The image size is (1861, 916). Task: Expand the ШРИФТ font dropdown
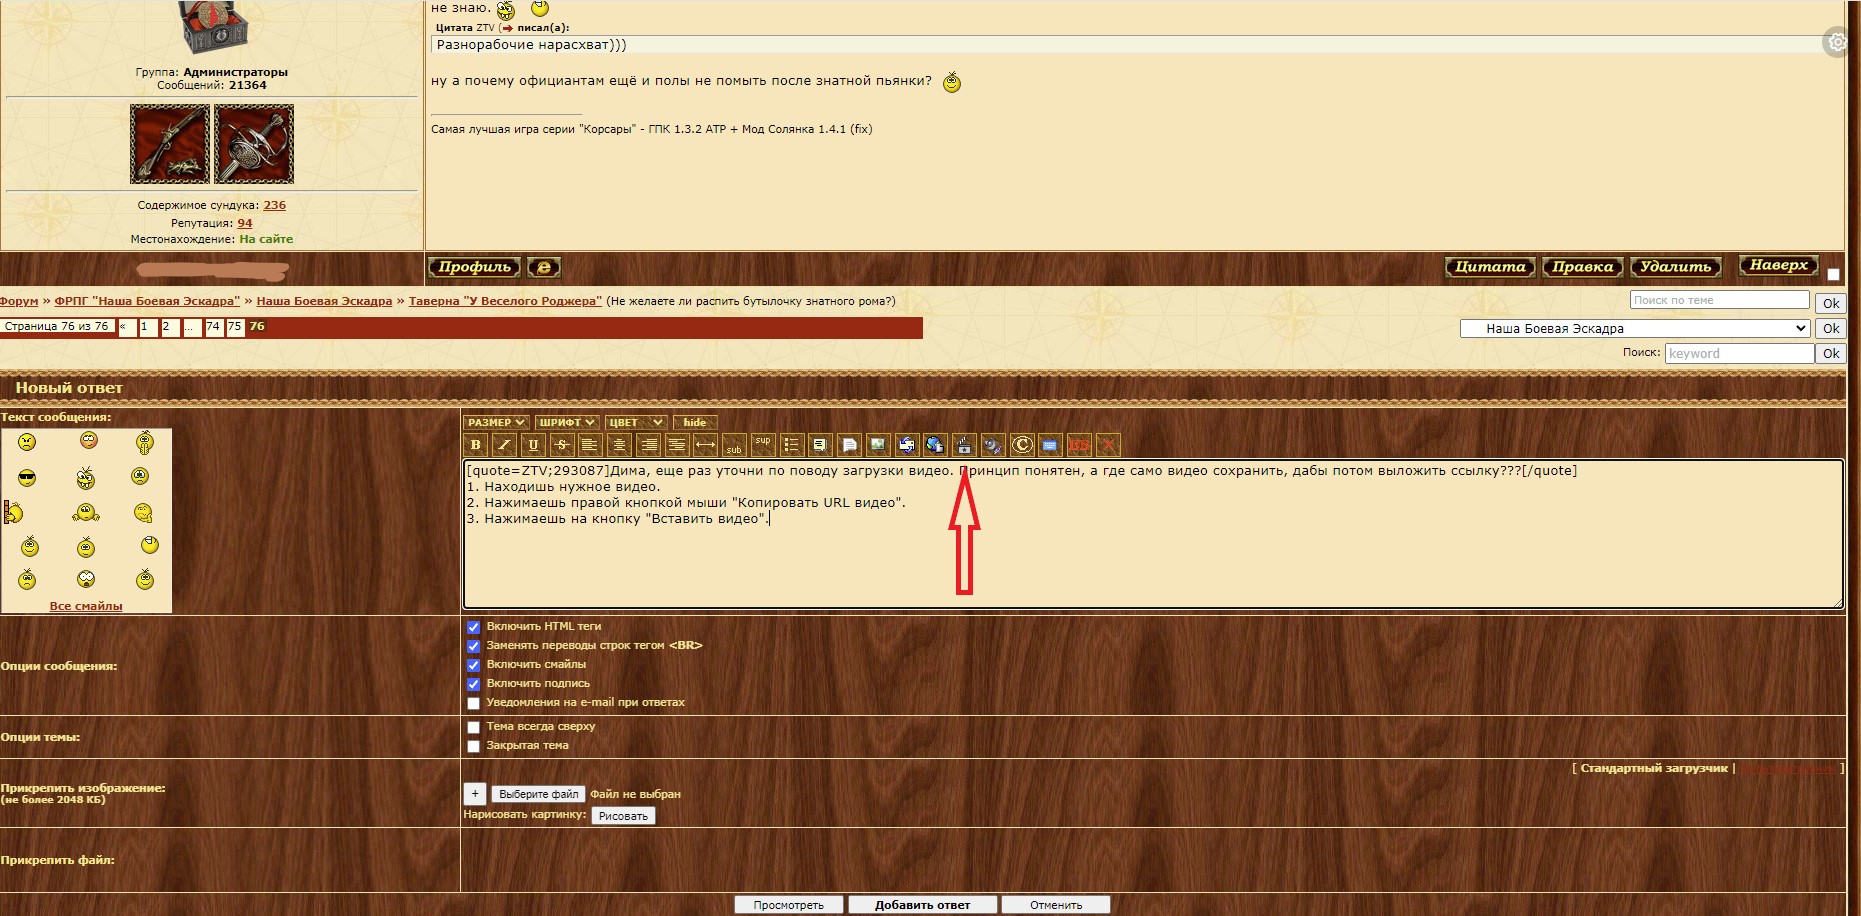point(567,422)
